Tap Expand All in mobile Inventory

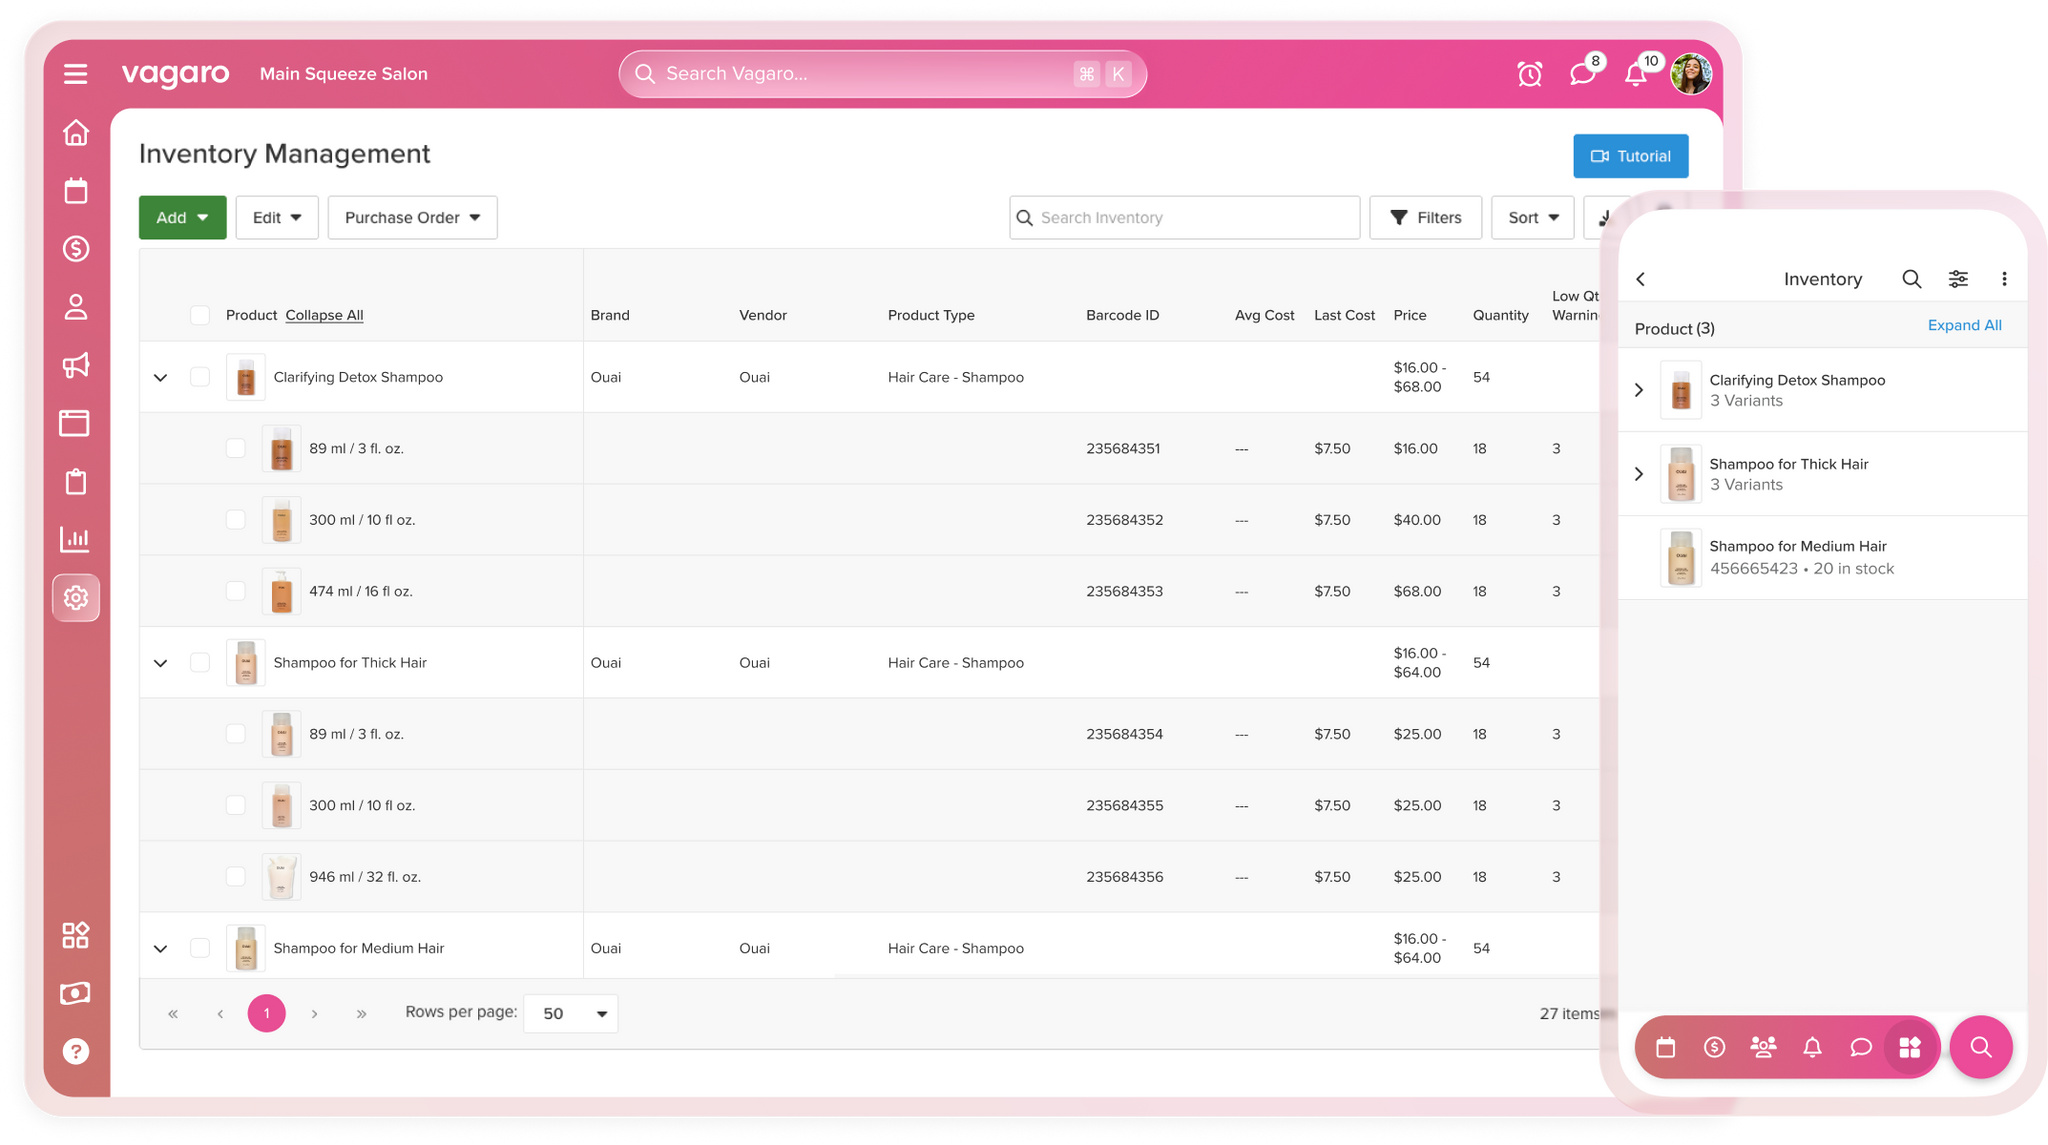1965,325
